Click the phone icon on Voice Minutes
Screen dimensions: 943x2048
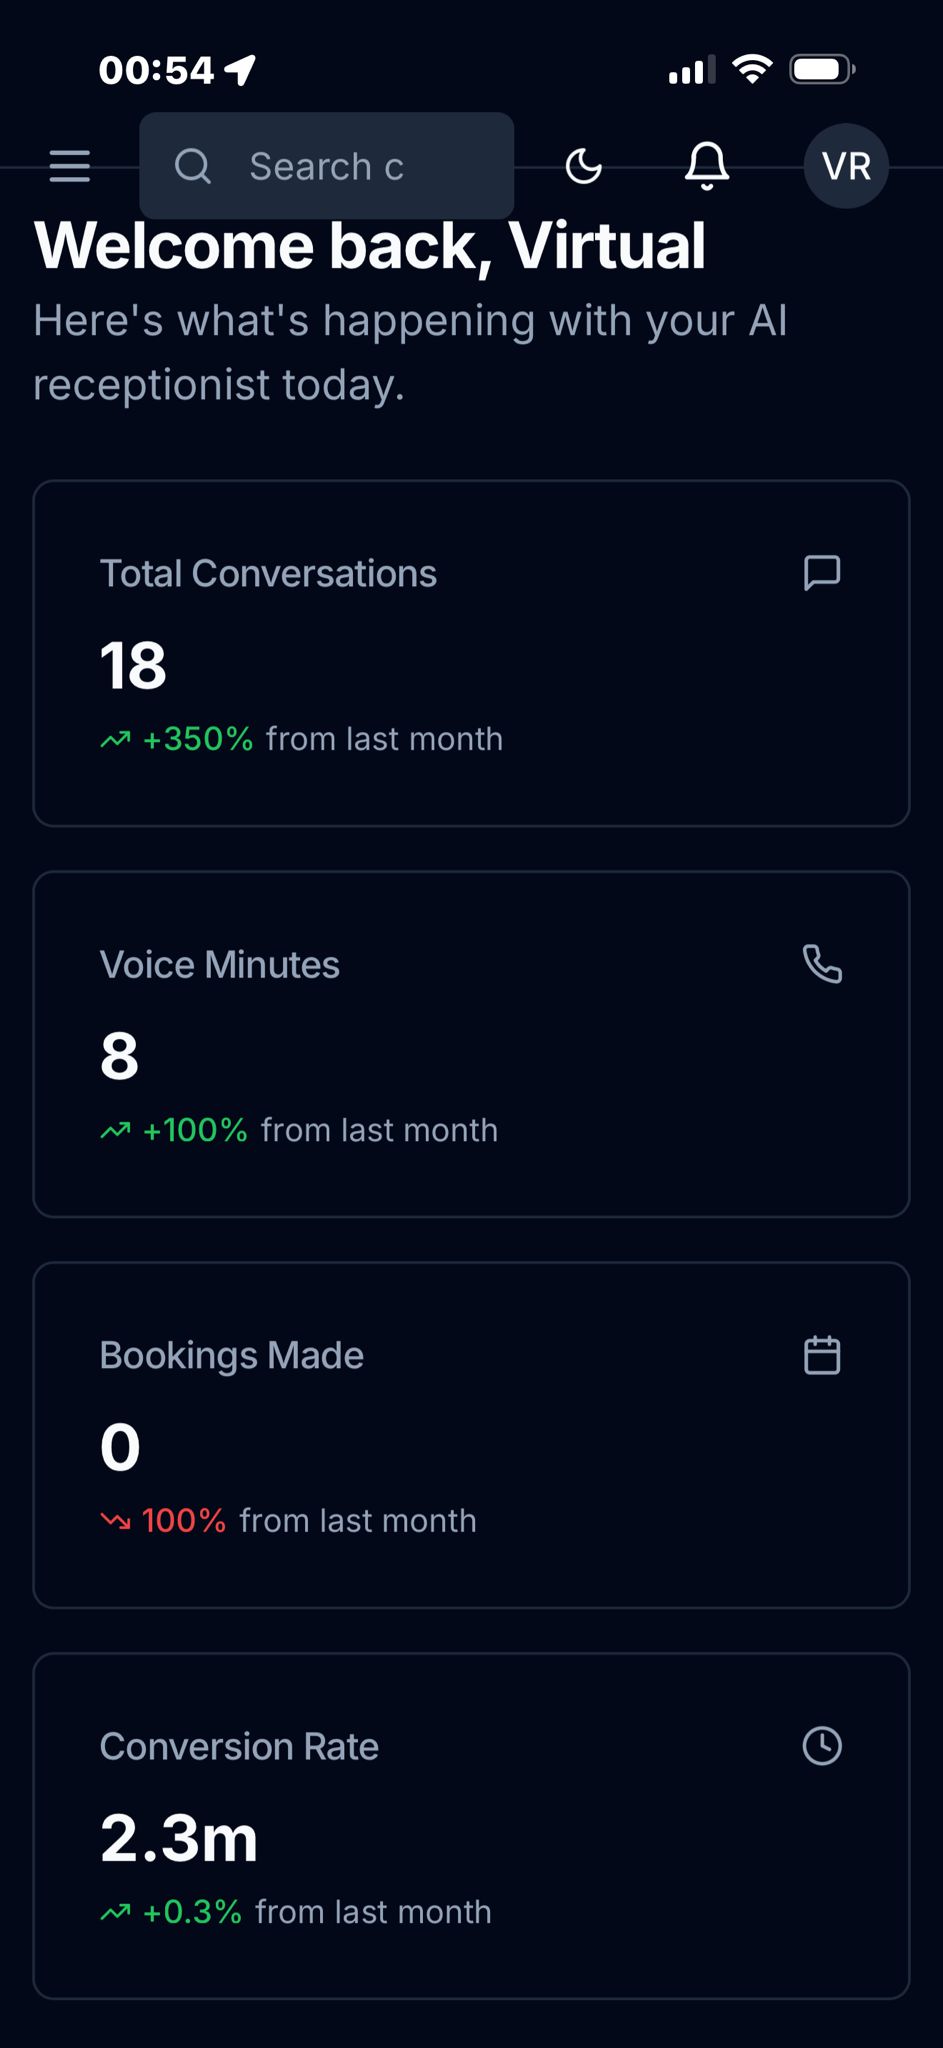click(x=822, y=964)
